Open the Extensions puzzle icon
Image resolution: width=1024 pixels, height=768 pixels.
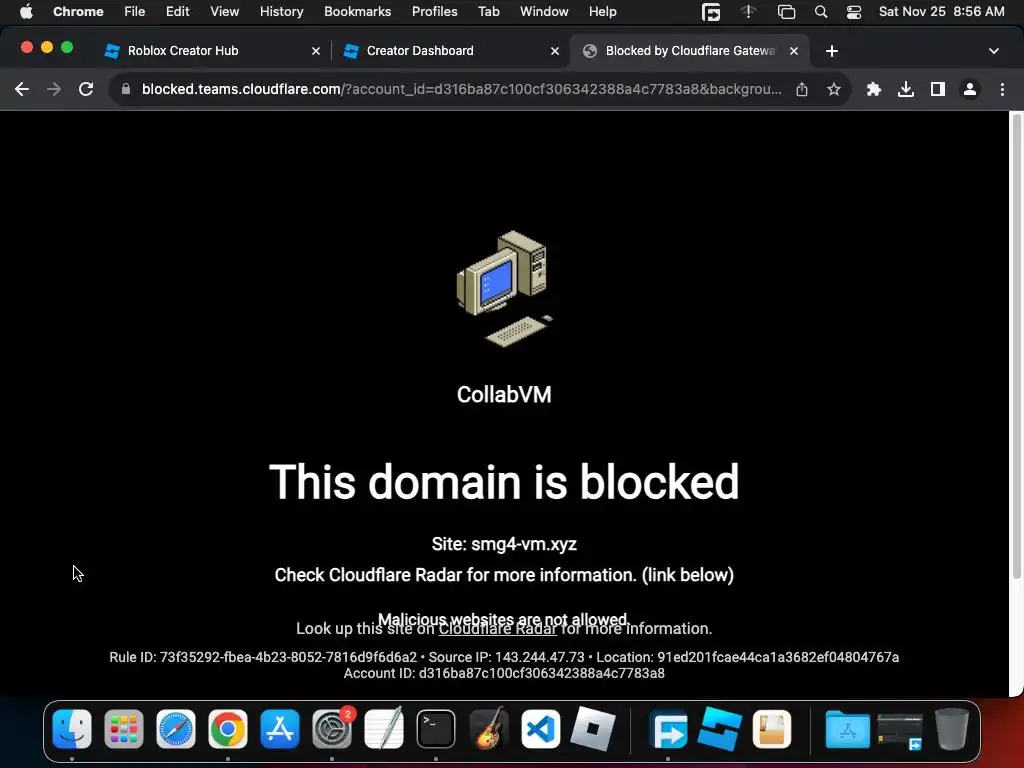[x=873, y=89]
